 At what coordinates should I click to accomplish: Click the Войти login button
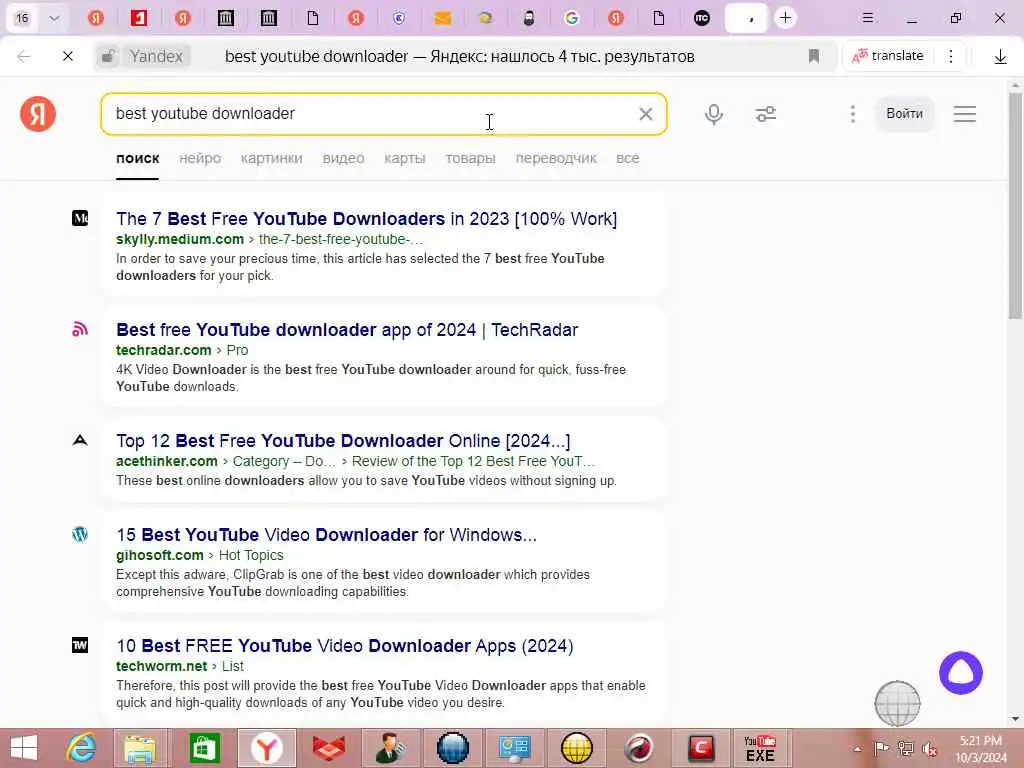pos(904,114)
